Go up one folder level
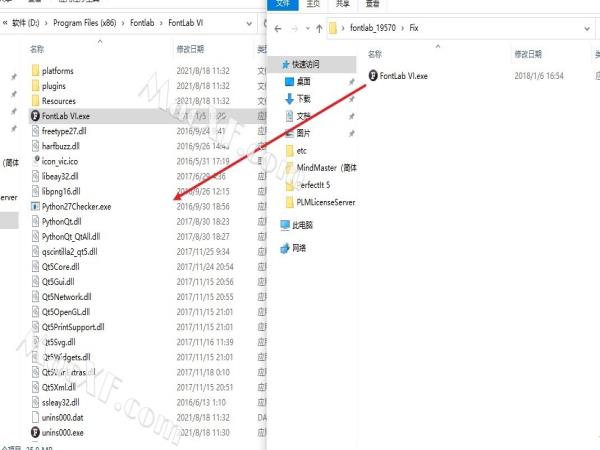The height and width of the screenshot is (450, 600). pos(319,28)
